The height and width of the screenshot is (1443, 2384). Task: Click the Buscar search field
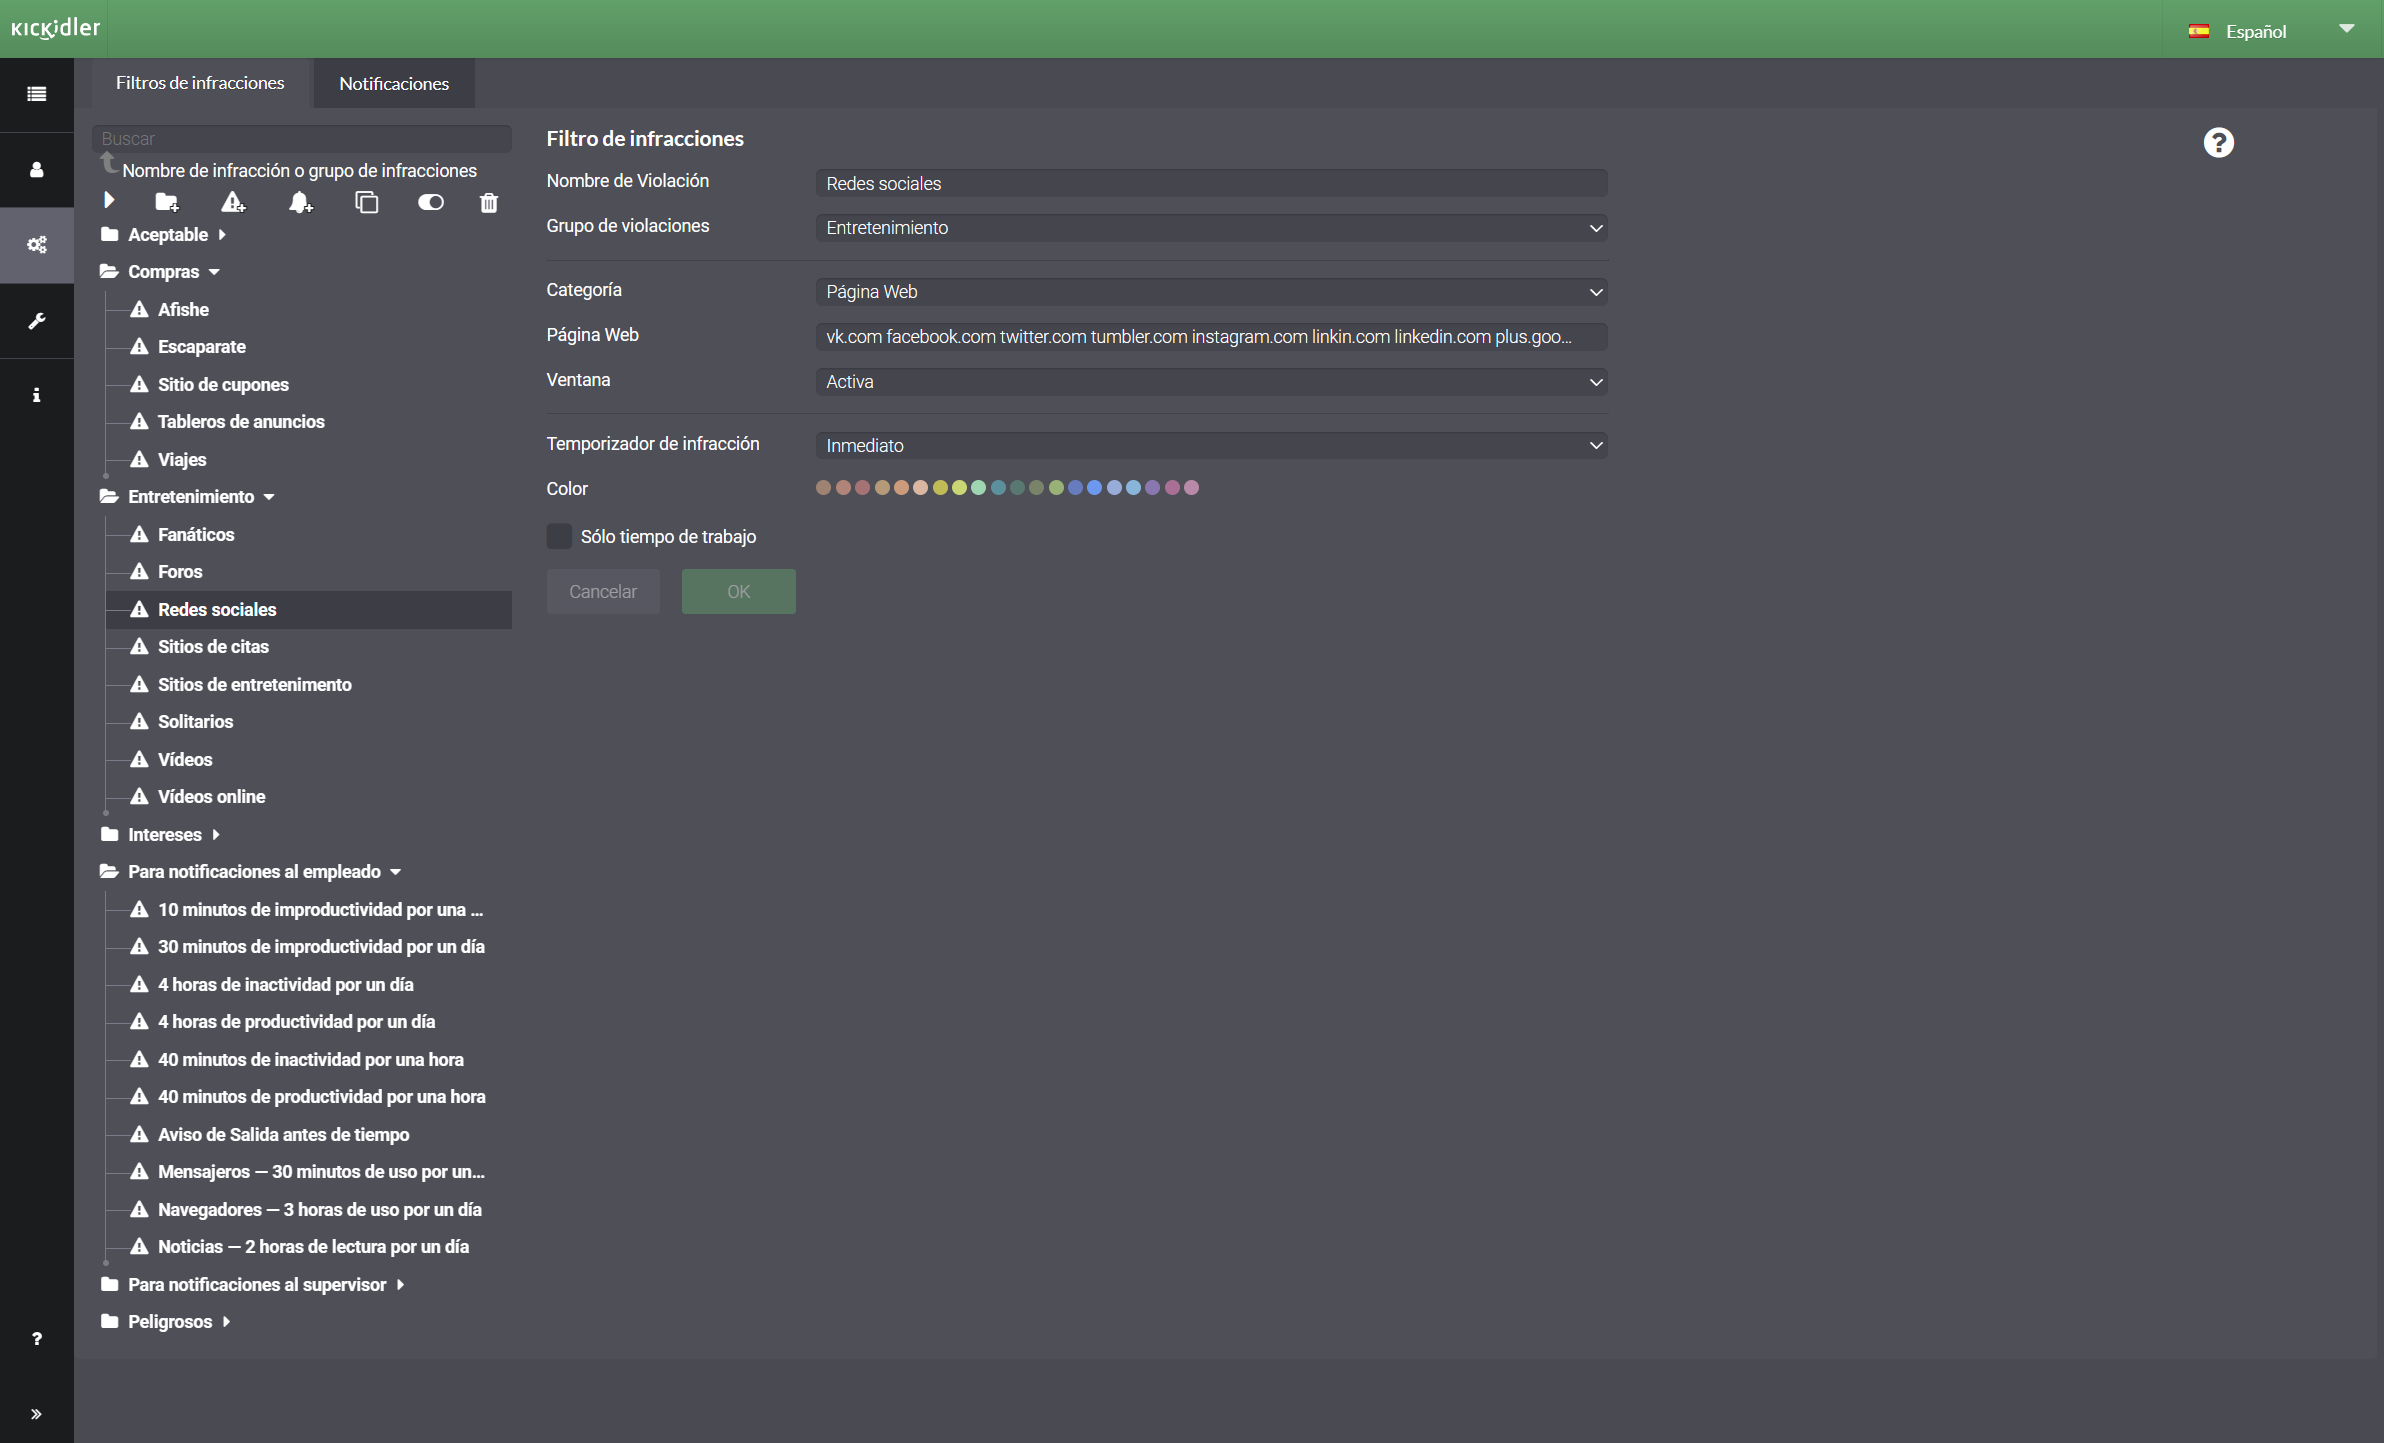click(301, 139)
